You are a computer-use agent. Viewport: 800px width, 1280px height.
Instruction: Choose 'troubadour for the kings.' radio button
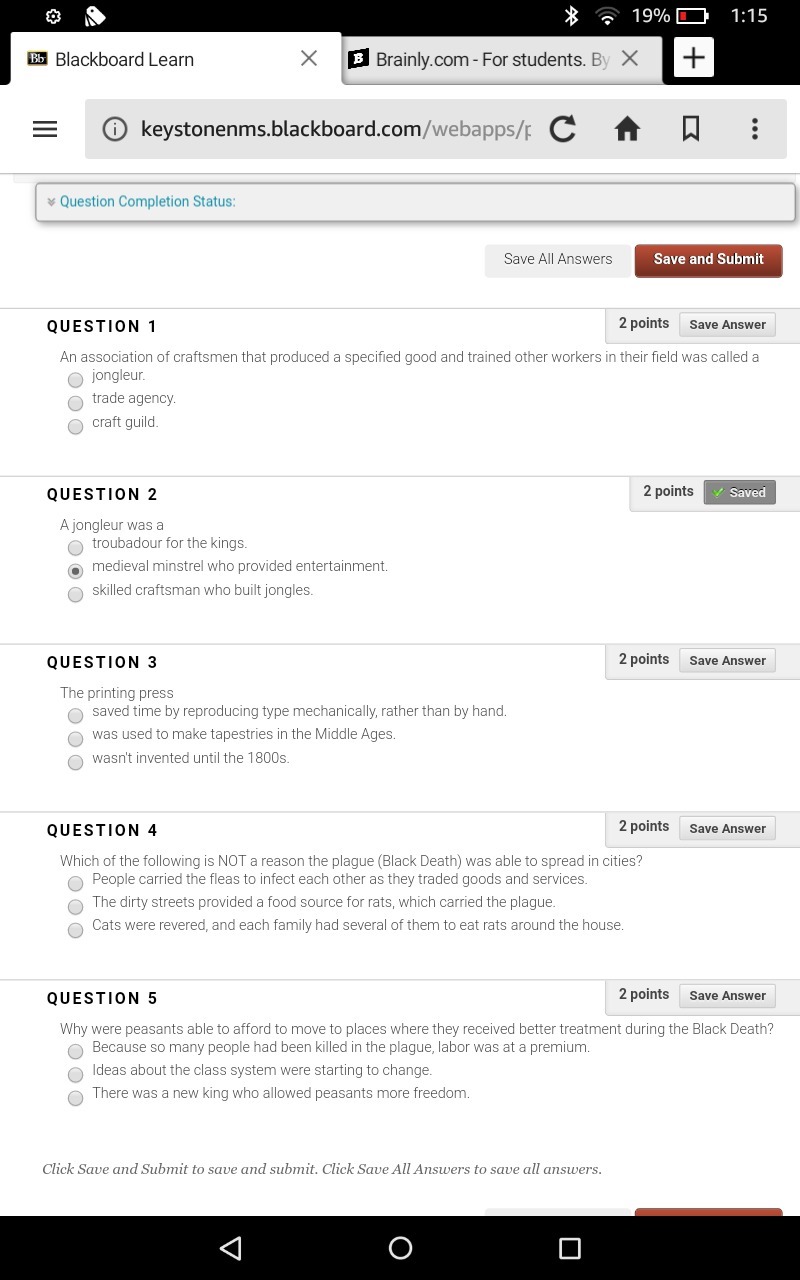(x=75, y=547)
